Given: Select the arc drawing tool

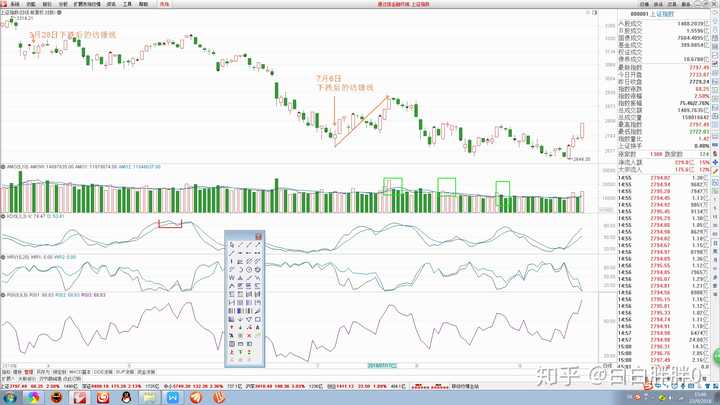Looking at the screenshot, I should point(240,270).
